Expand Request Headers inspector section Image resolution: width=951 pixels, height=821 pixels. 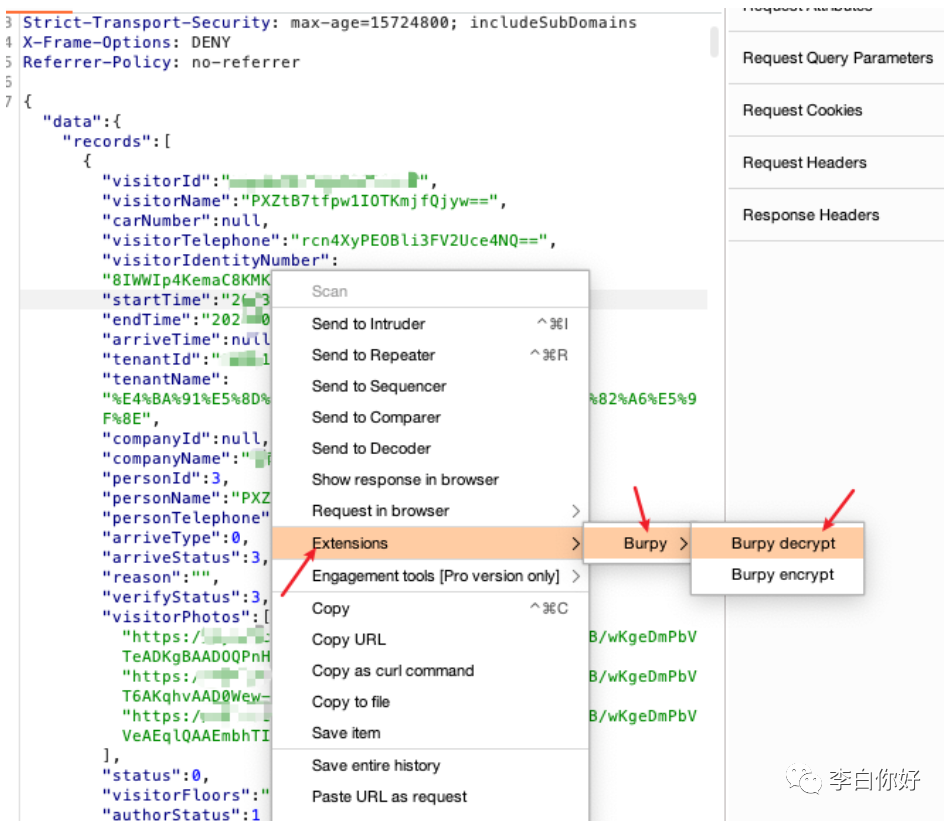pos(836,163)
